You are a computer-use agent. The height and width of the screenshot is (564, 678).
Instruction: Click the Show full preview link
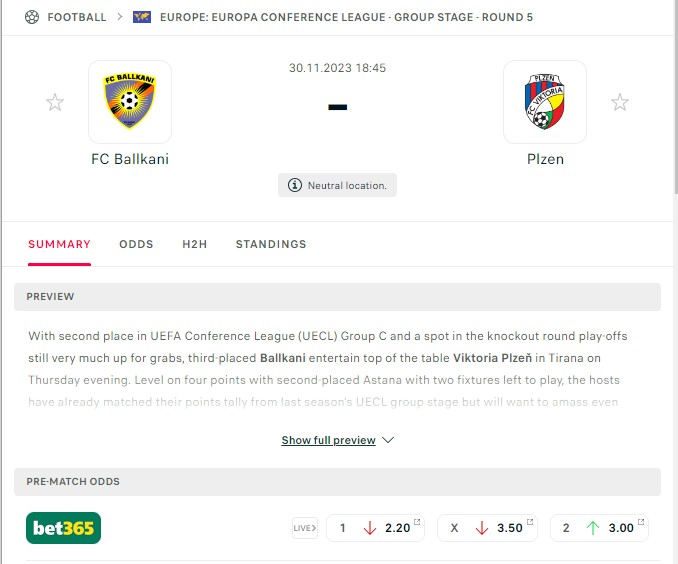[x=328, y=440]
